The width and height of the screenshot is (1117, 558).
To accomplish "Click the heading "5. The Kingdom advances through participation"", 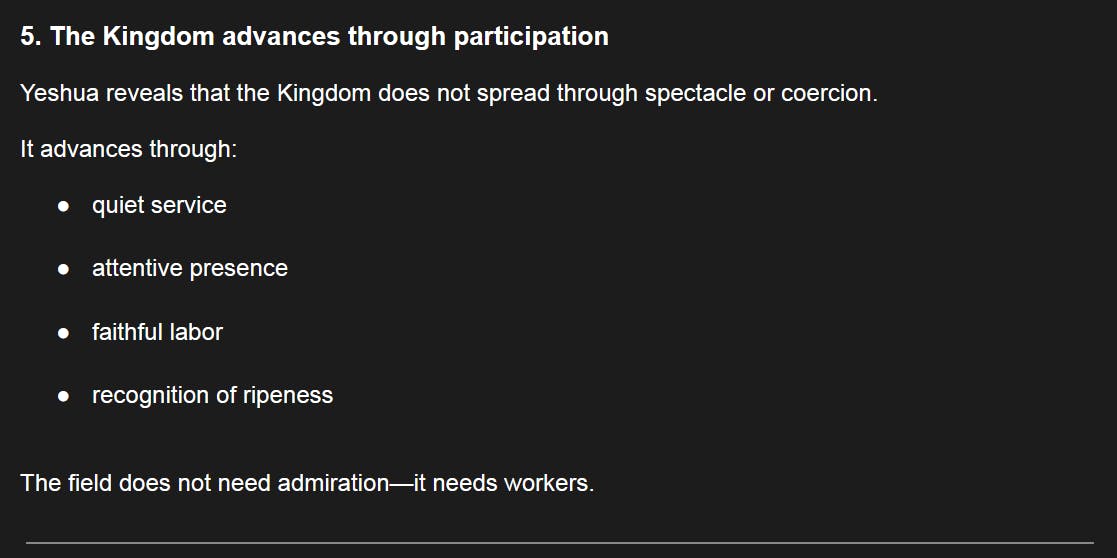I will click(x=314, y=37).
